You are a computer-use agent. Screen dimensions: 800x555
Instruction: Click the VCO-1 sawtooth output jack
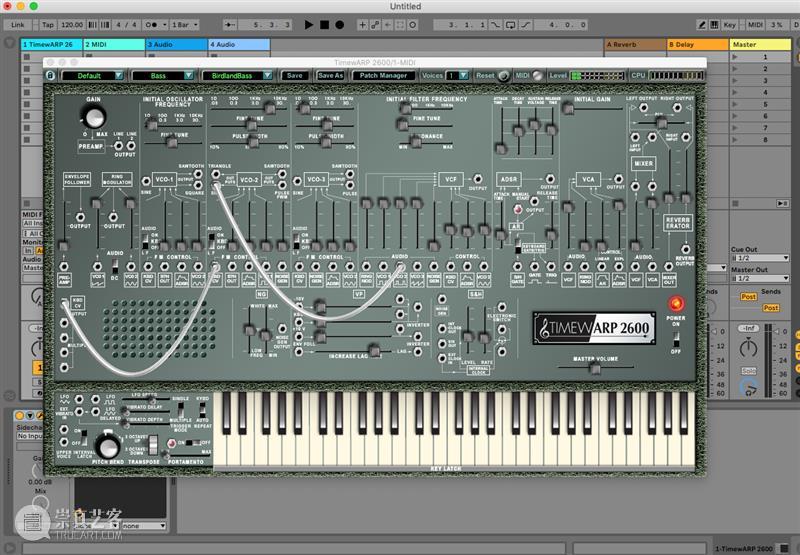198,174
